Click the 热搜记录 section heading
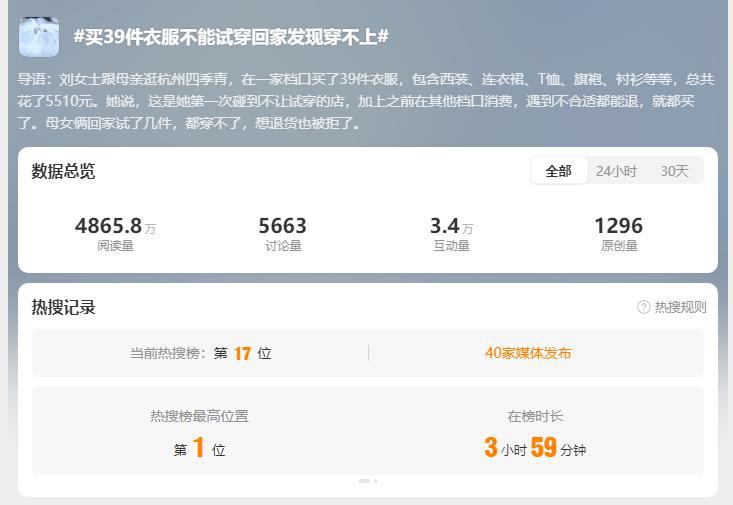Image resolution: width=733 pixels, height=505 pixels. pyautogui.click(x=64, y=308)
